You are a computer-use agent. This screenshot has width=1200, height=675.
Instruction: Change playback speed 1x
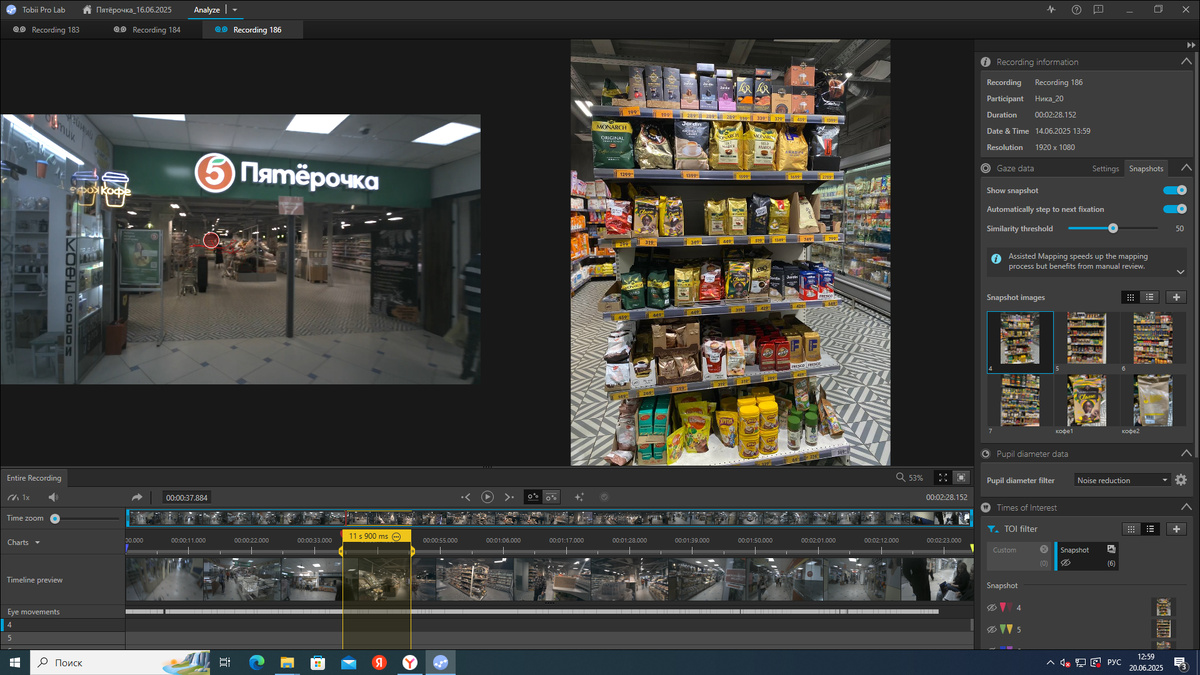18,497
